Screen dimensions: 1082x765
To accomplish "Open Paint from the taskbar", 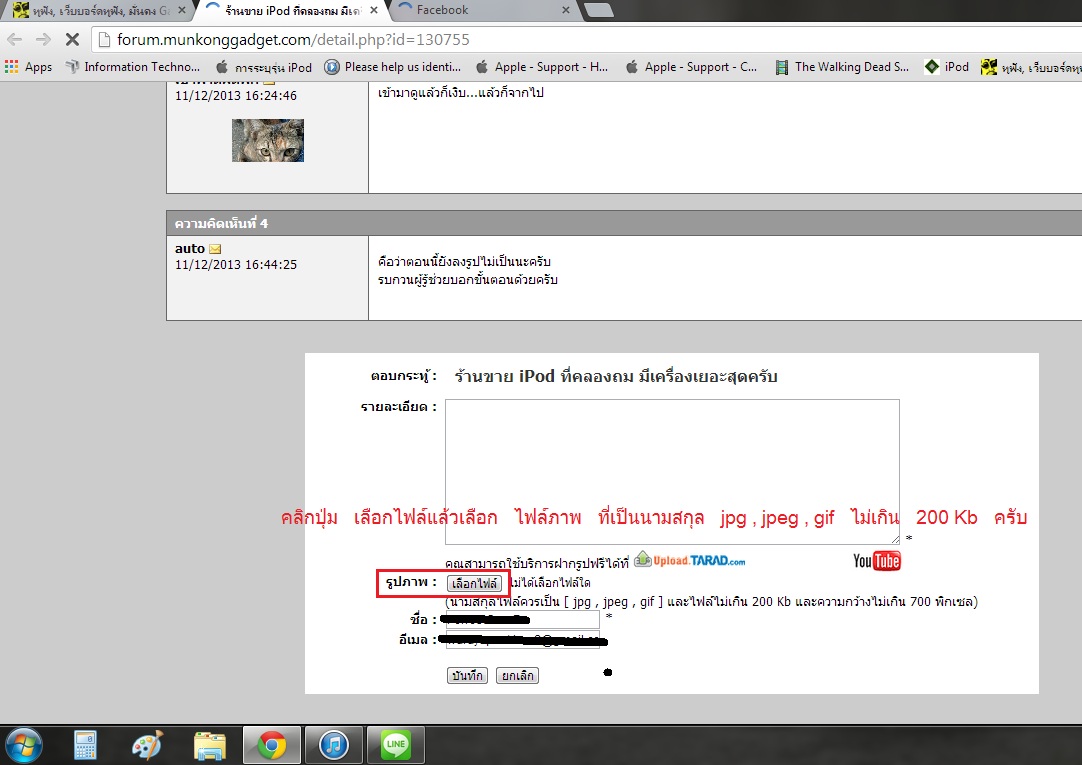I will coord(147,745).
